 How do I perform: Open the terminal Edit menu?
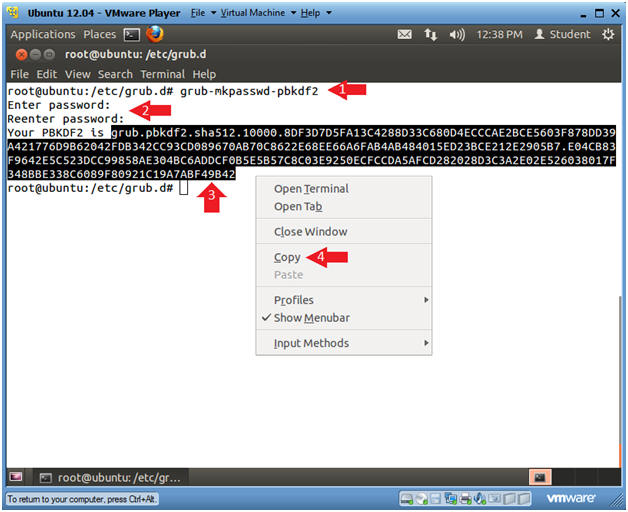[x=46, y=74]
